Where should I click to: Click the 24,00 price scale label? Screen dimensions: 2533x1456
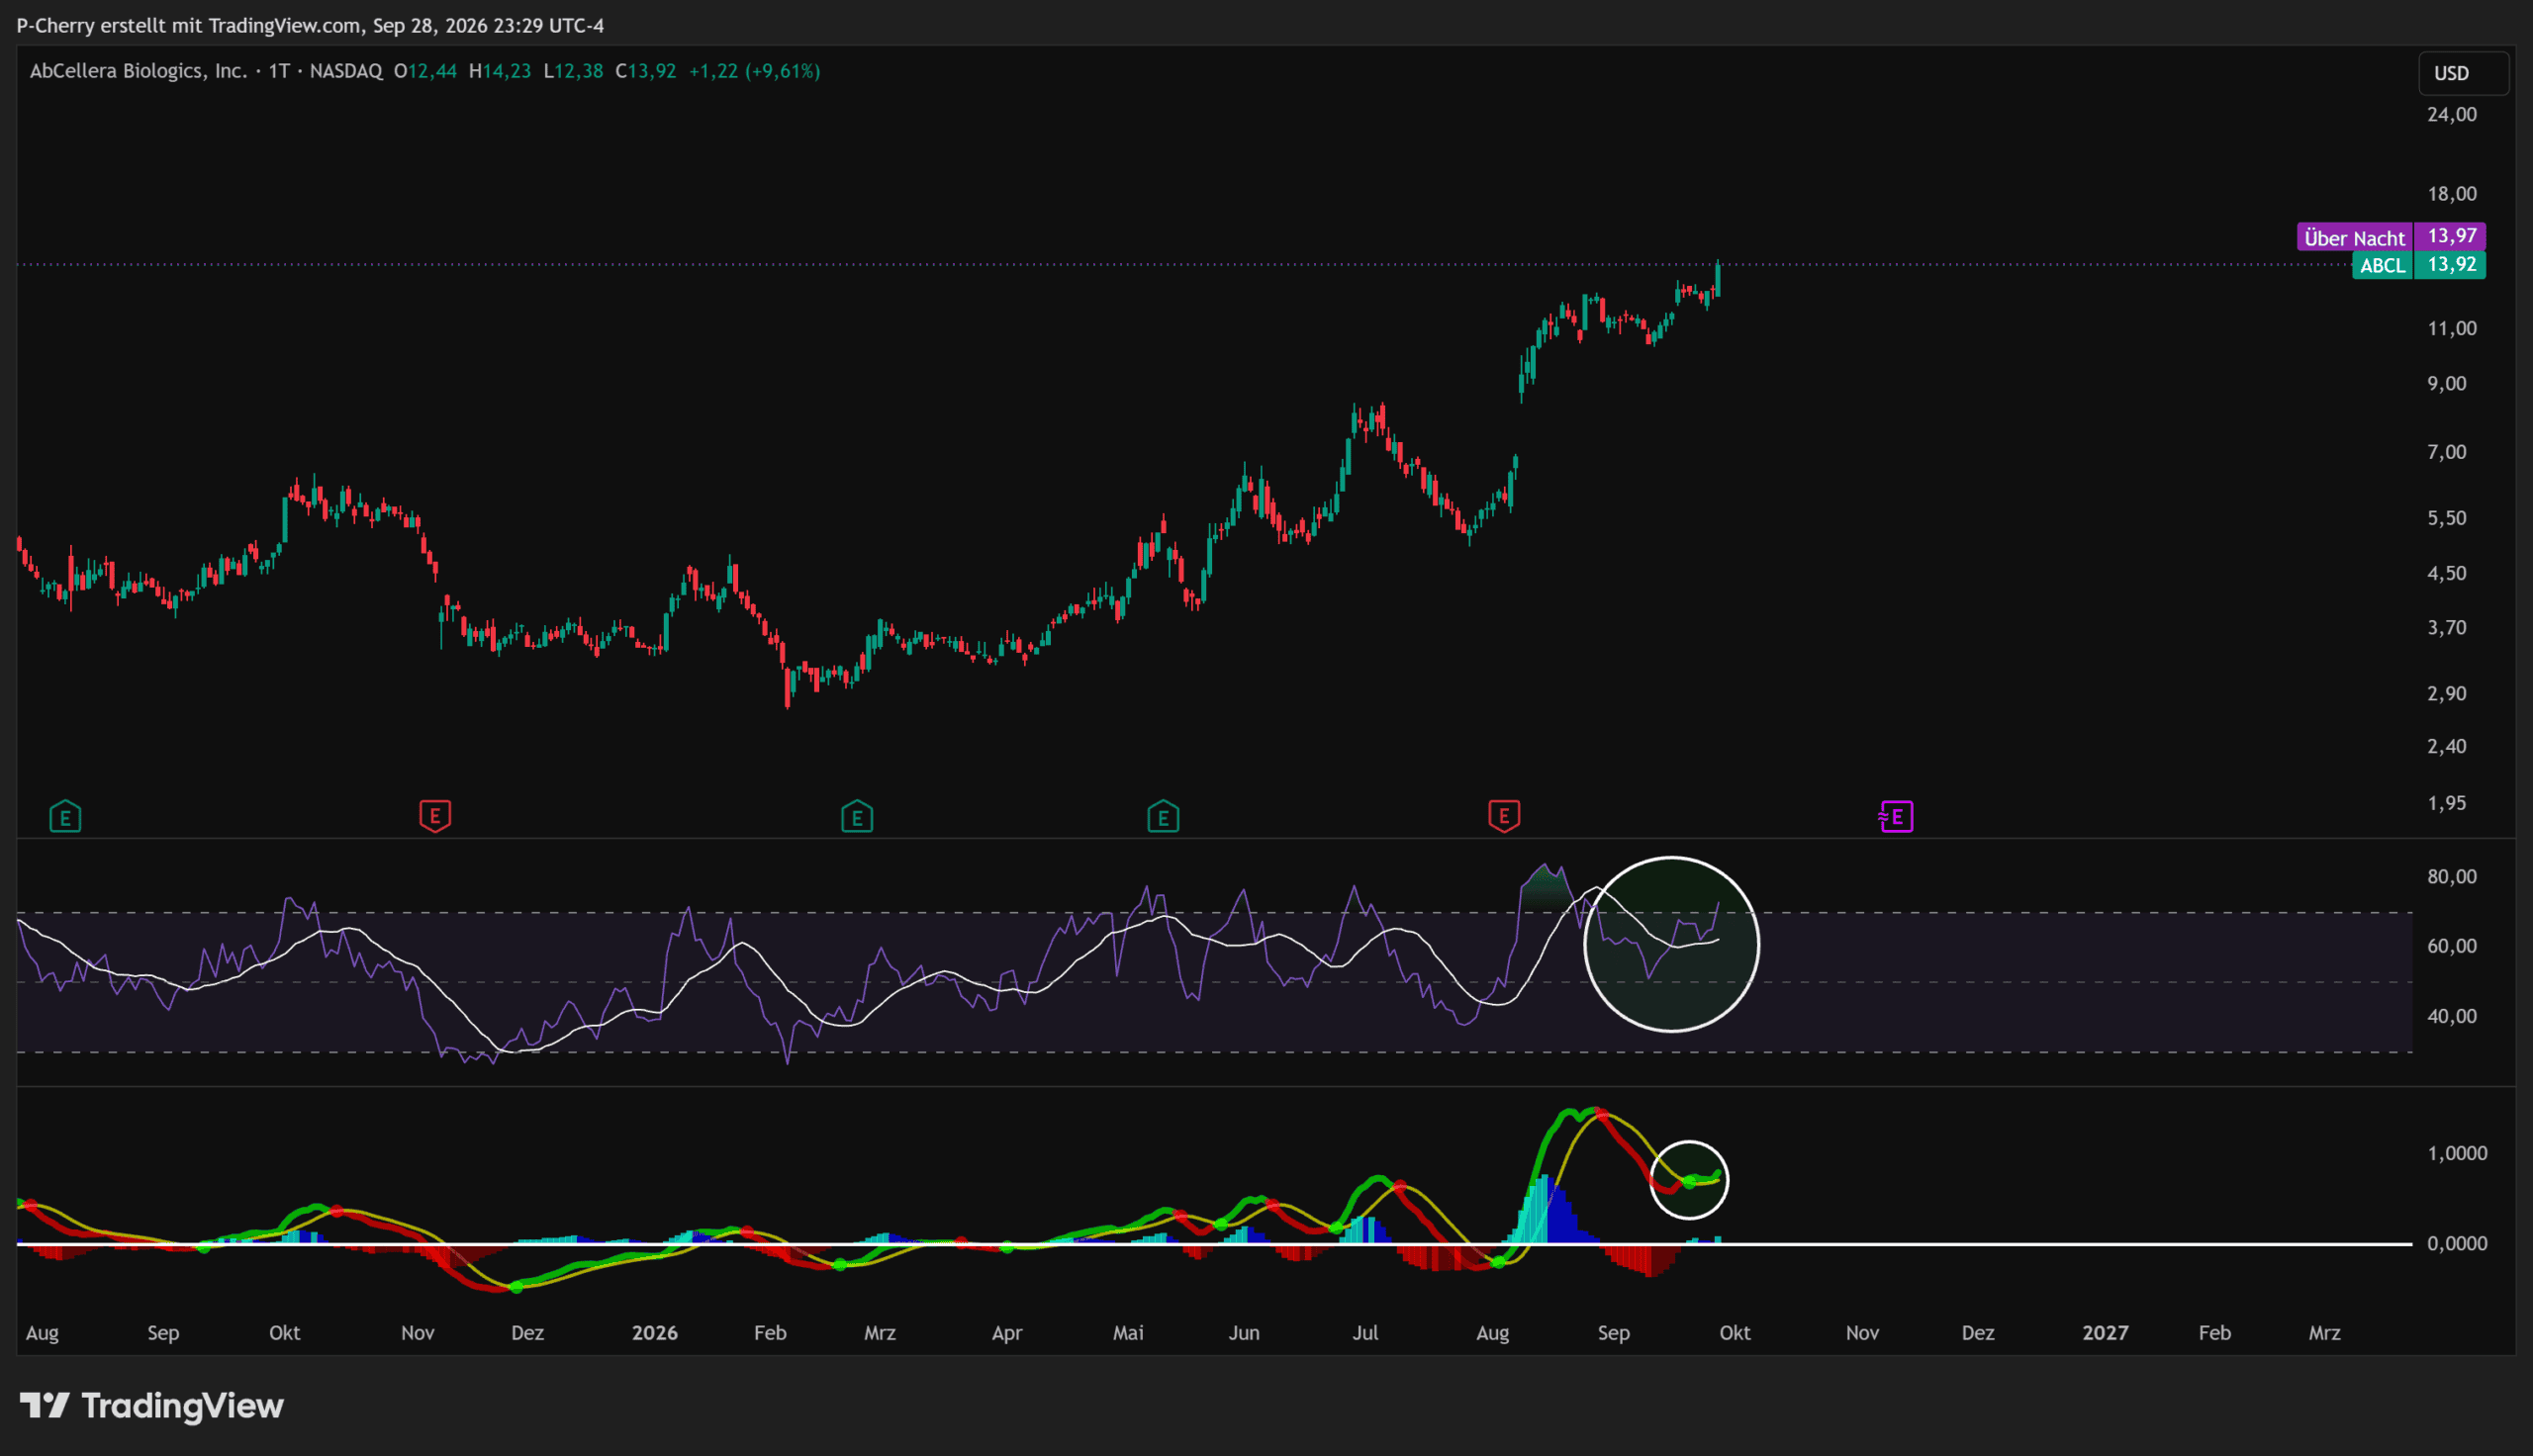pyautogui.click(x=2452, y=114)
